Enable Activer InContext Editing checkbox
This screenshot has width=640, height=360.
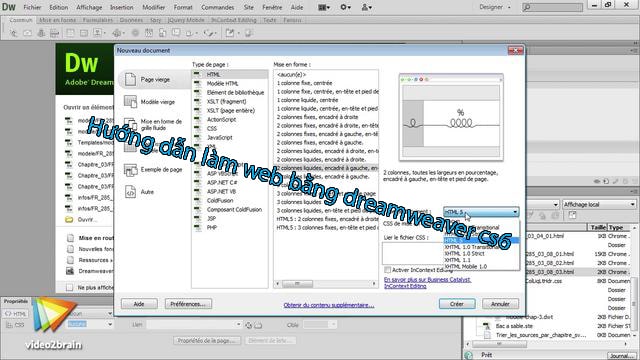[x=387, y=270]
